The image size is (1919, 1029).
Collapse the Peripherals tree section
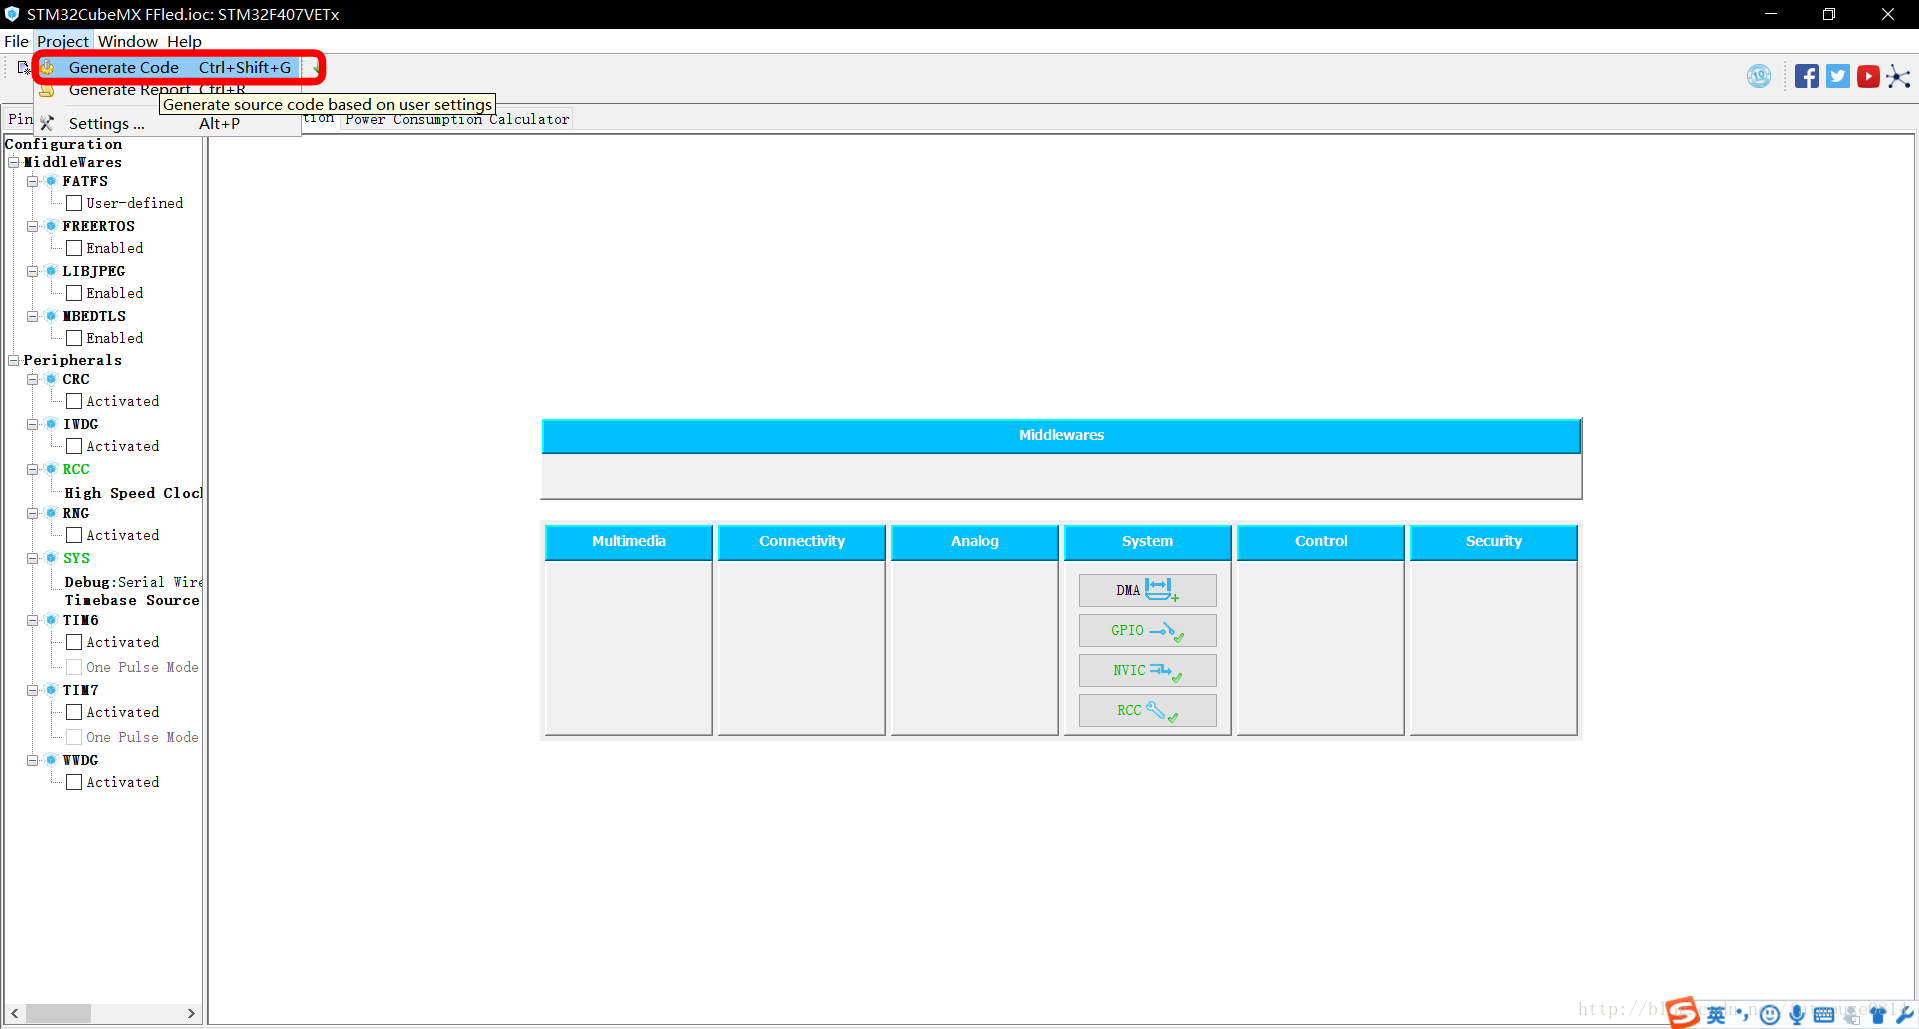click(x=14, y=360)
